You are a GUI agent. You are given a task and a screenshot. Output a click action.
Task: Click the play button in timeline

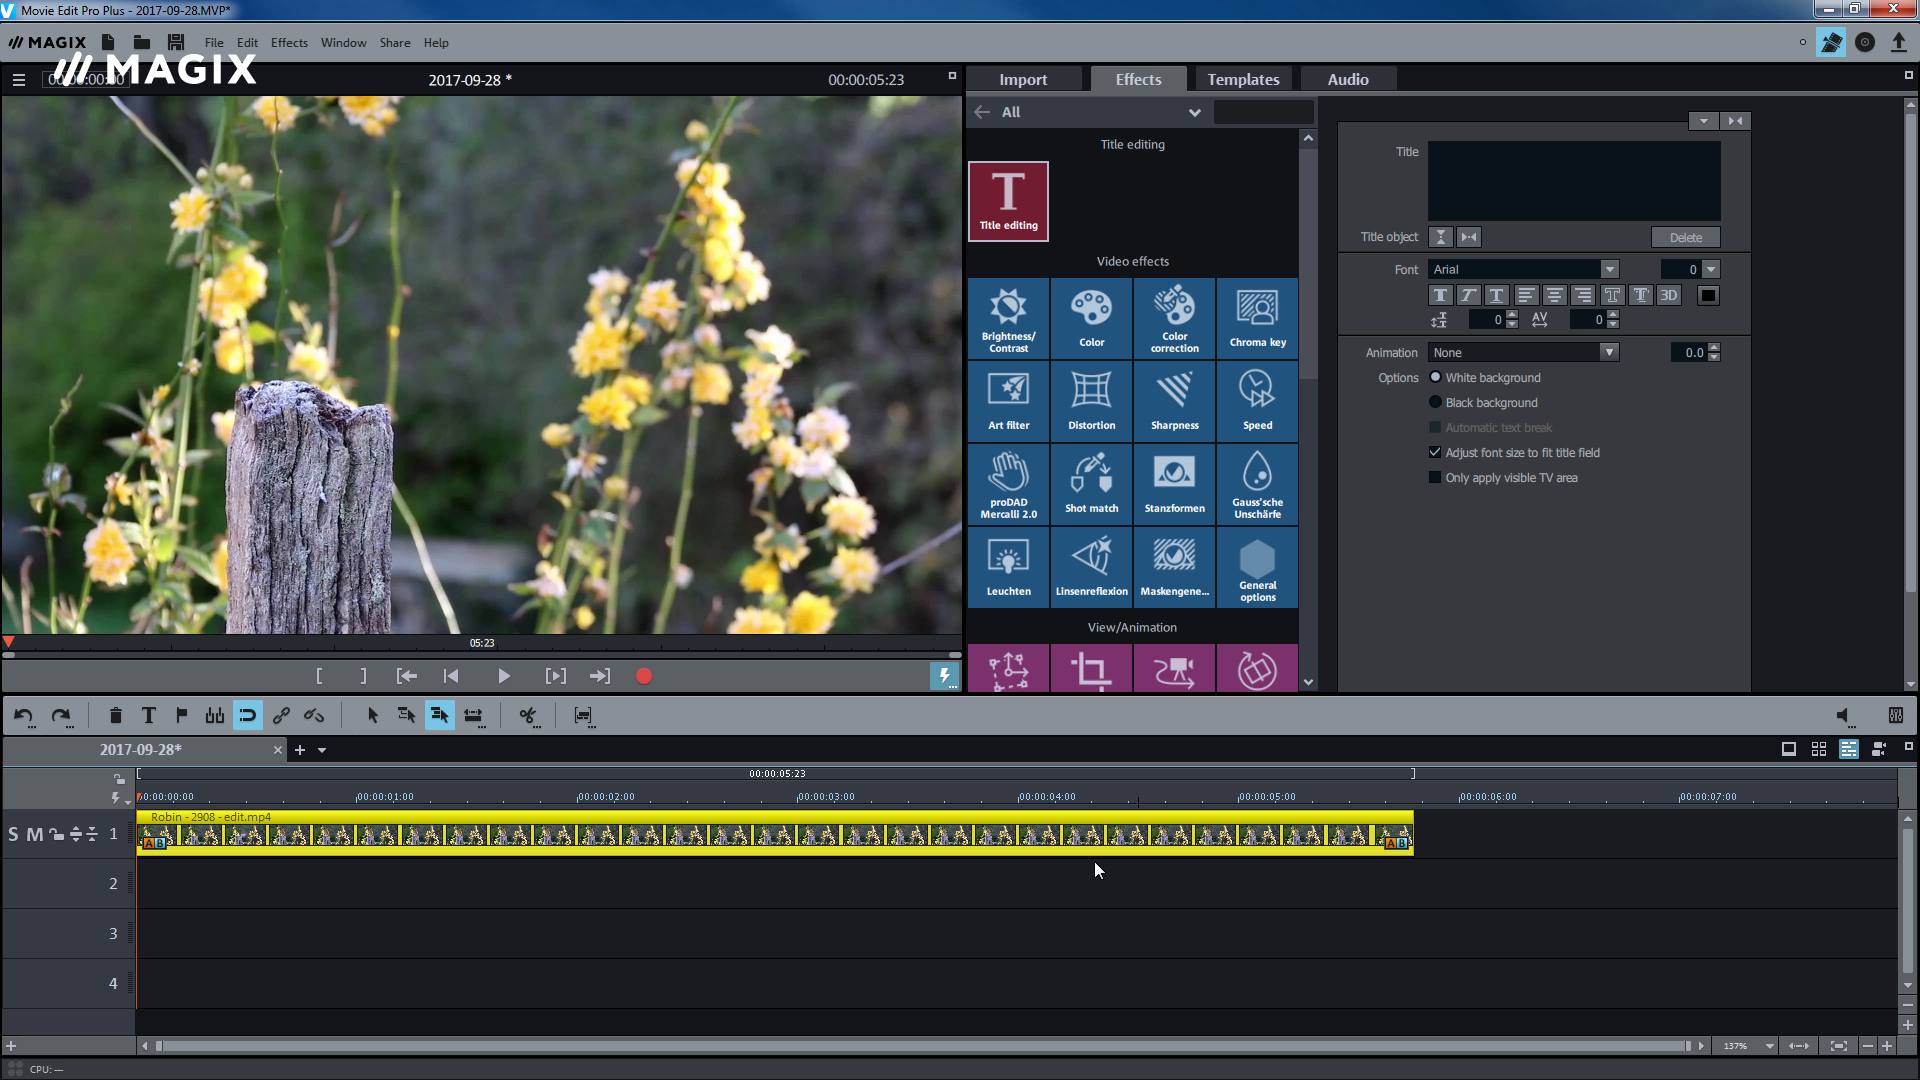tap(504, 675)
